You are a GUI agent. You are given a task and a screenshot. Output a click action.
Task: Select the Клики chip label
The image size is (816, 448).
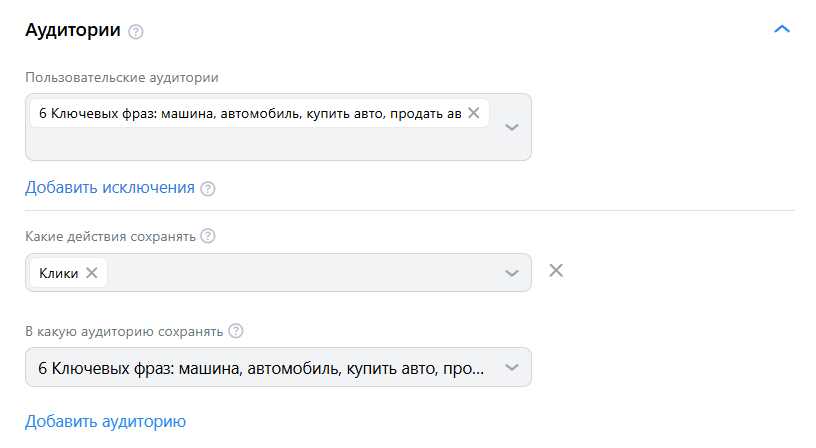58,272
